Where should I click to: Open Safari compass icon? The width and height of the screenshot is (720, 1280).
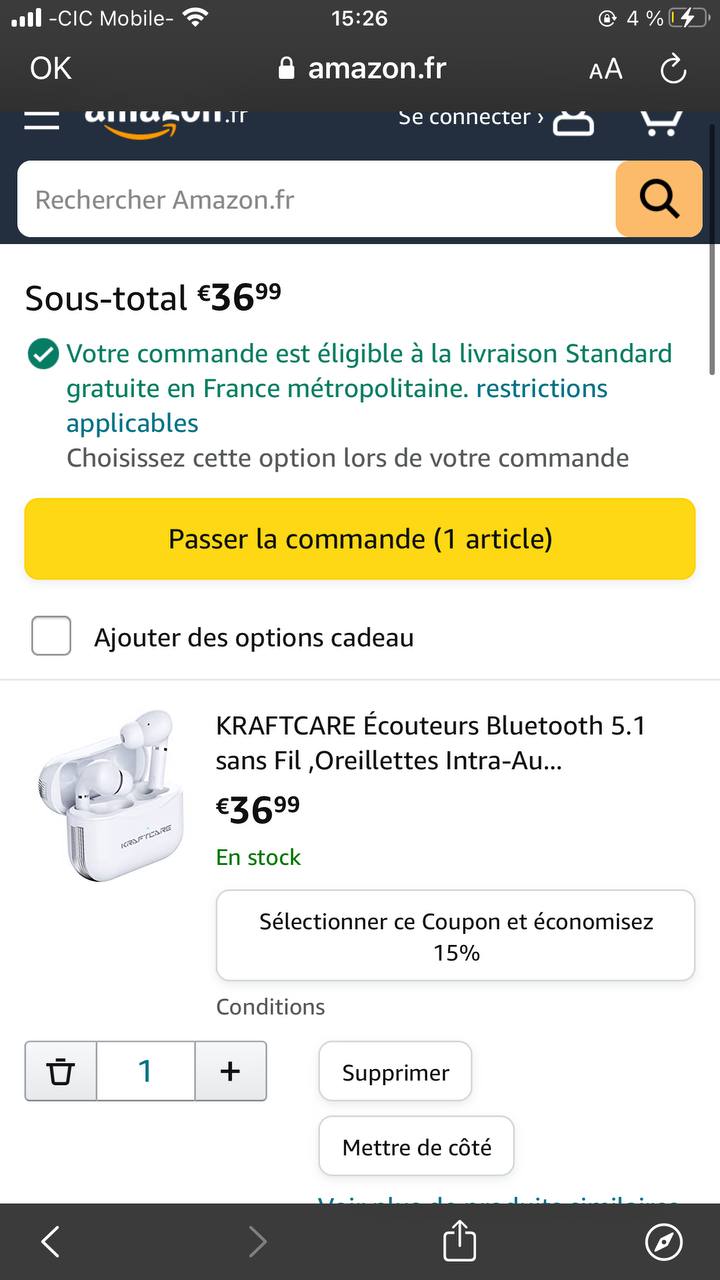664,1242
